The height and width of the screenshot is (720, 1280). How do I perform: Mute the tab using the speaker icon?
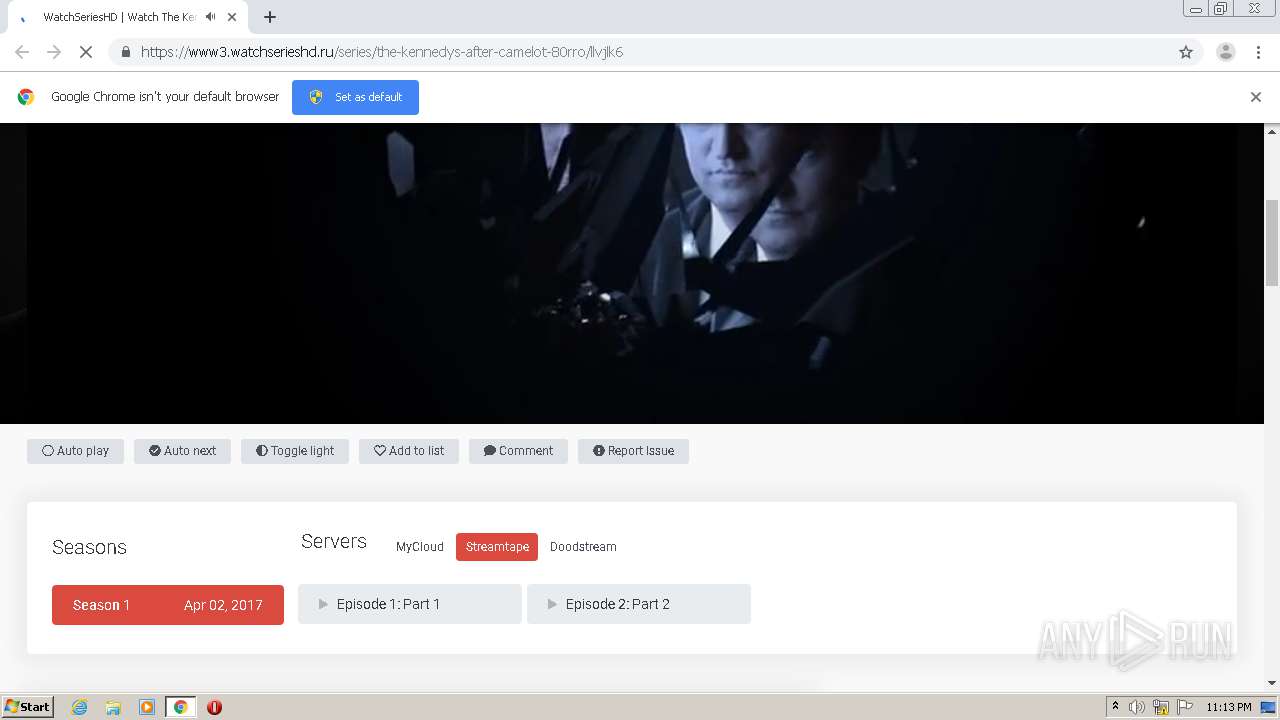(x=210, y=17)
